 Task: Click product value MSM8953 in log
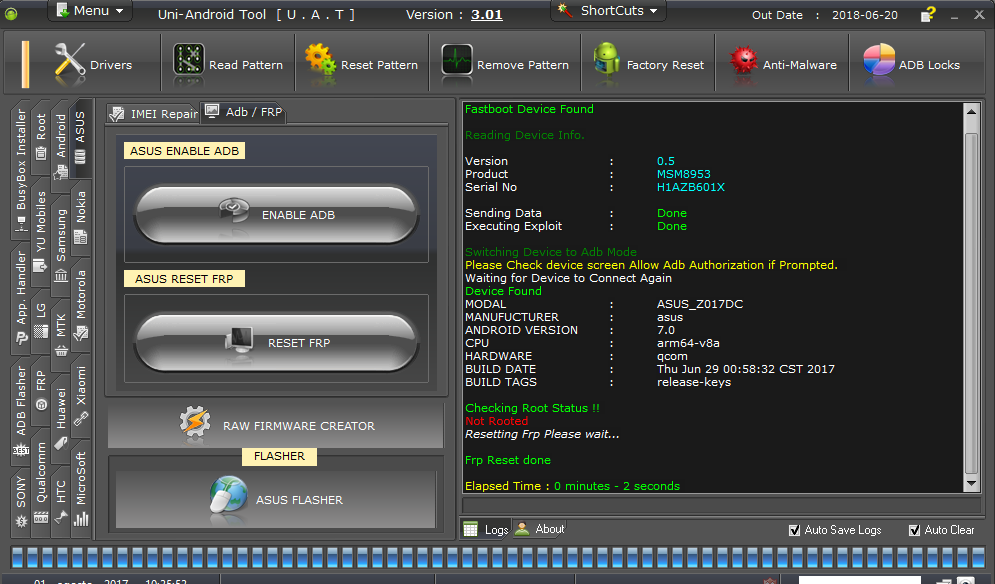pos(683,174)
